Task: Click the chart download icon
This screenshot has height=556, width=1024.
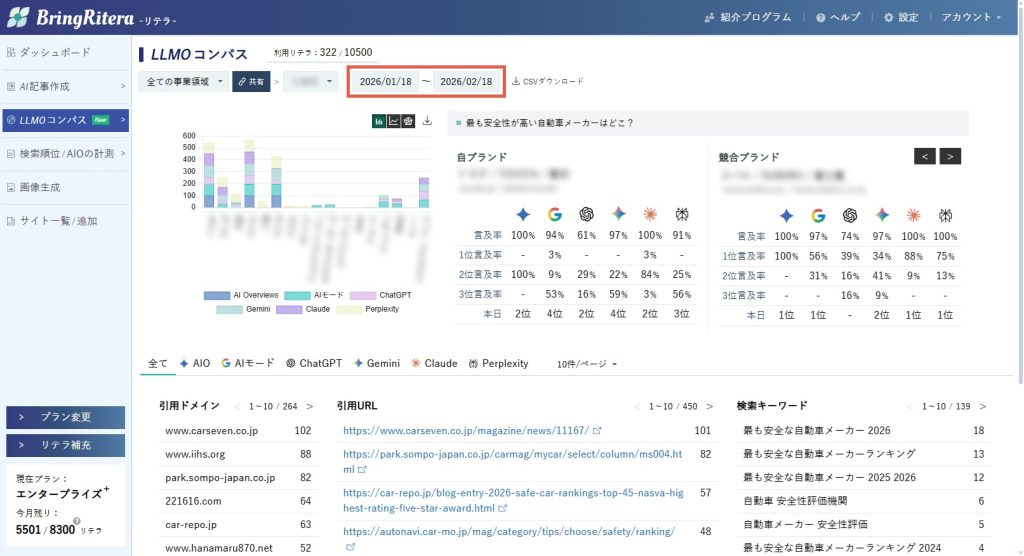Action: 428,121
